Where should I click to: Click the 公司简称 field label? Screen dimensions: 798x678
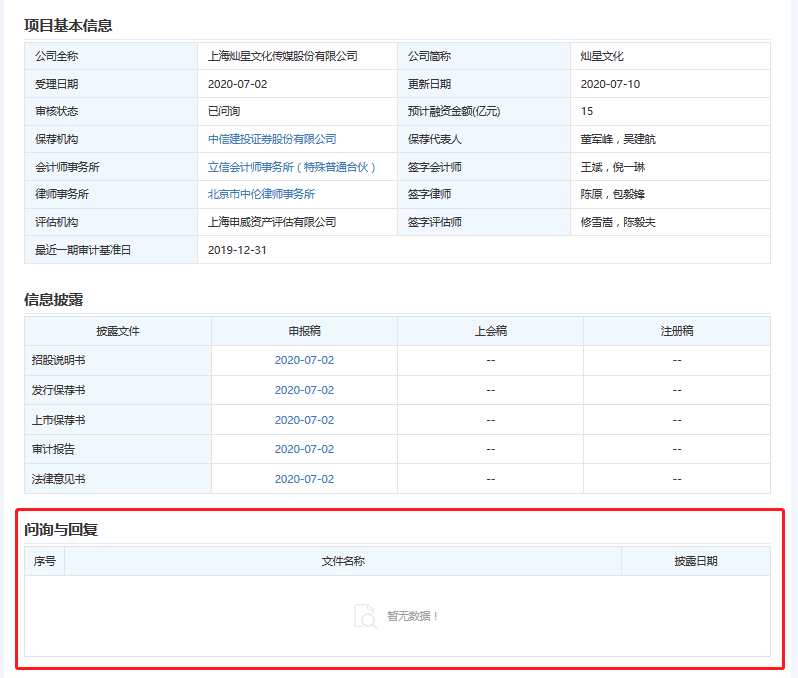[x=429, y=56]
